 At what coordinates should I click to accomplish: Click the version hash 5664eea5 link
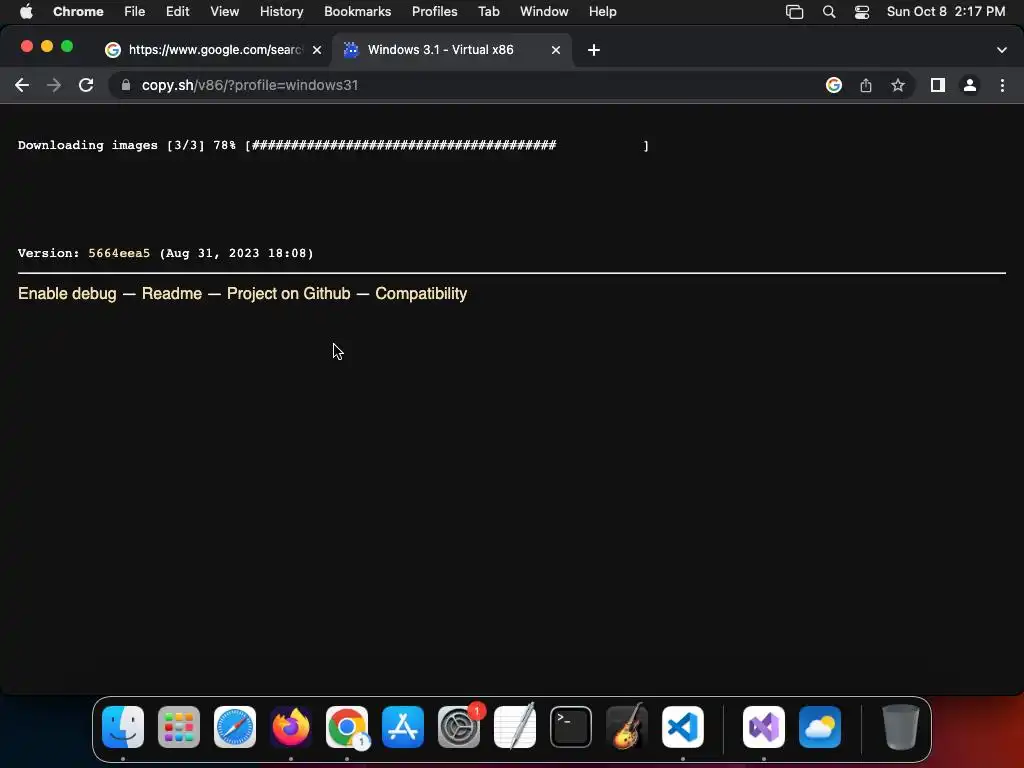[x=119, y=253]
